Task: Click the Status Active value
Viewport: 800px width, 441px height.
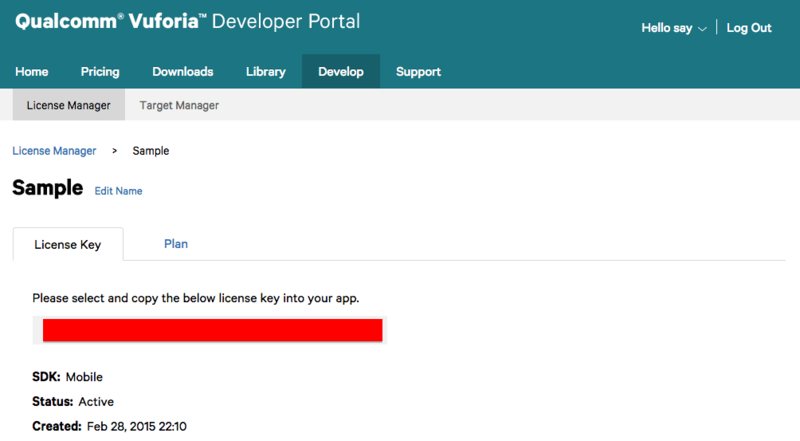Action: click(96, 402)
